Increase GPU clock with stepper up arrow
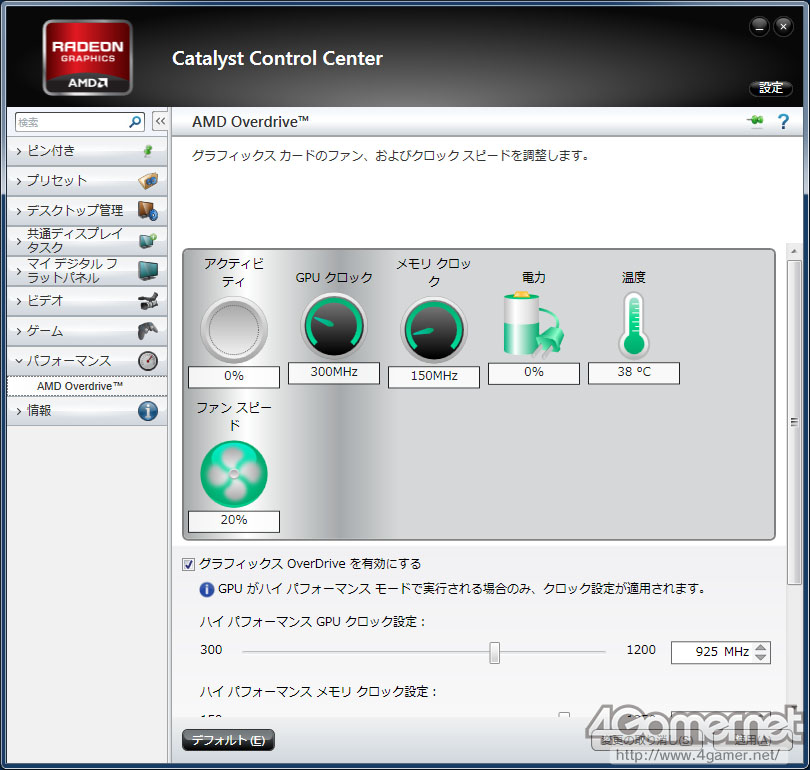The width and height of the screenshot is (810, 770). click(761, 648)
